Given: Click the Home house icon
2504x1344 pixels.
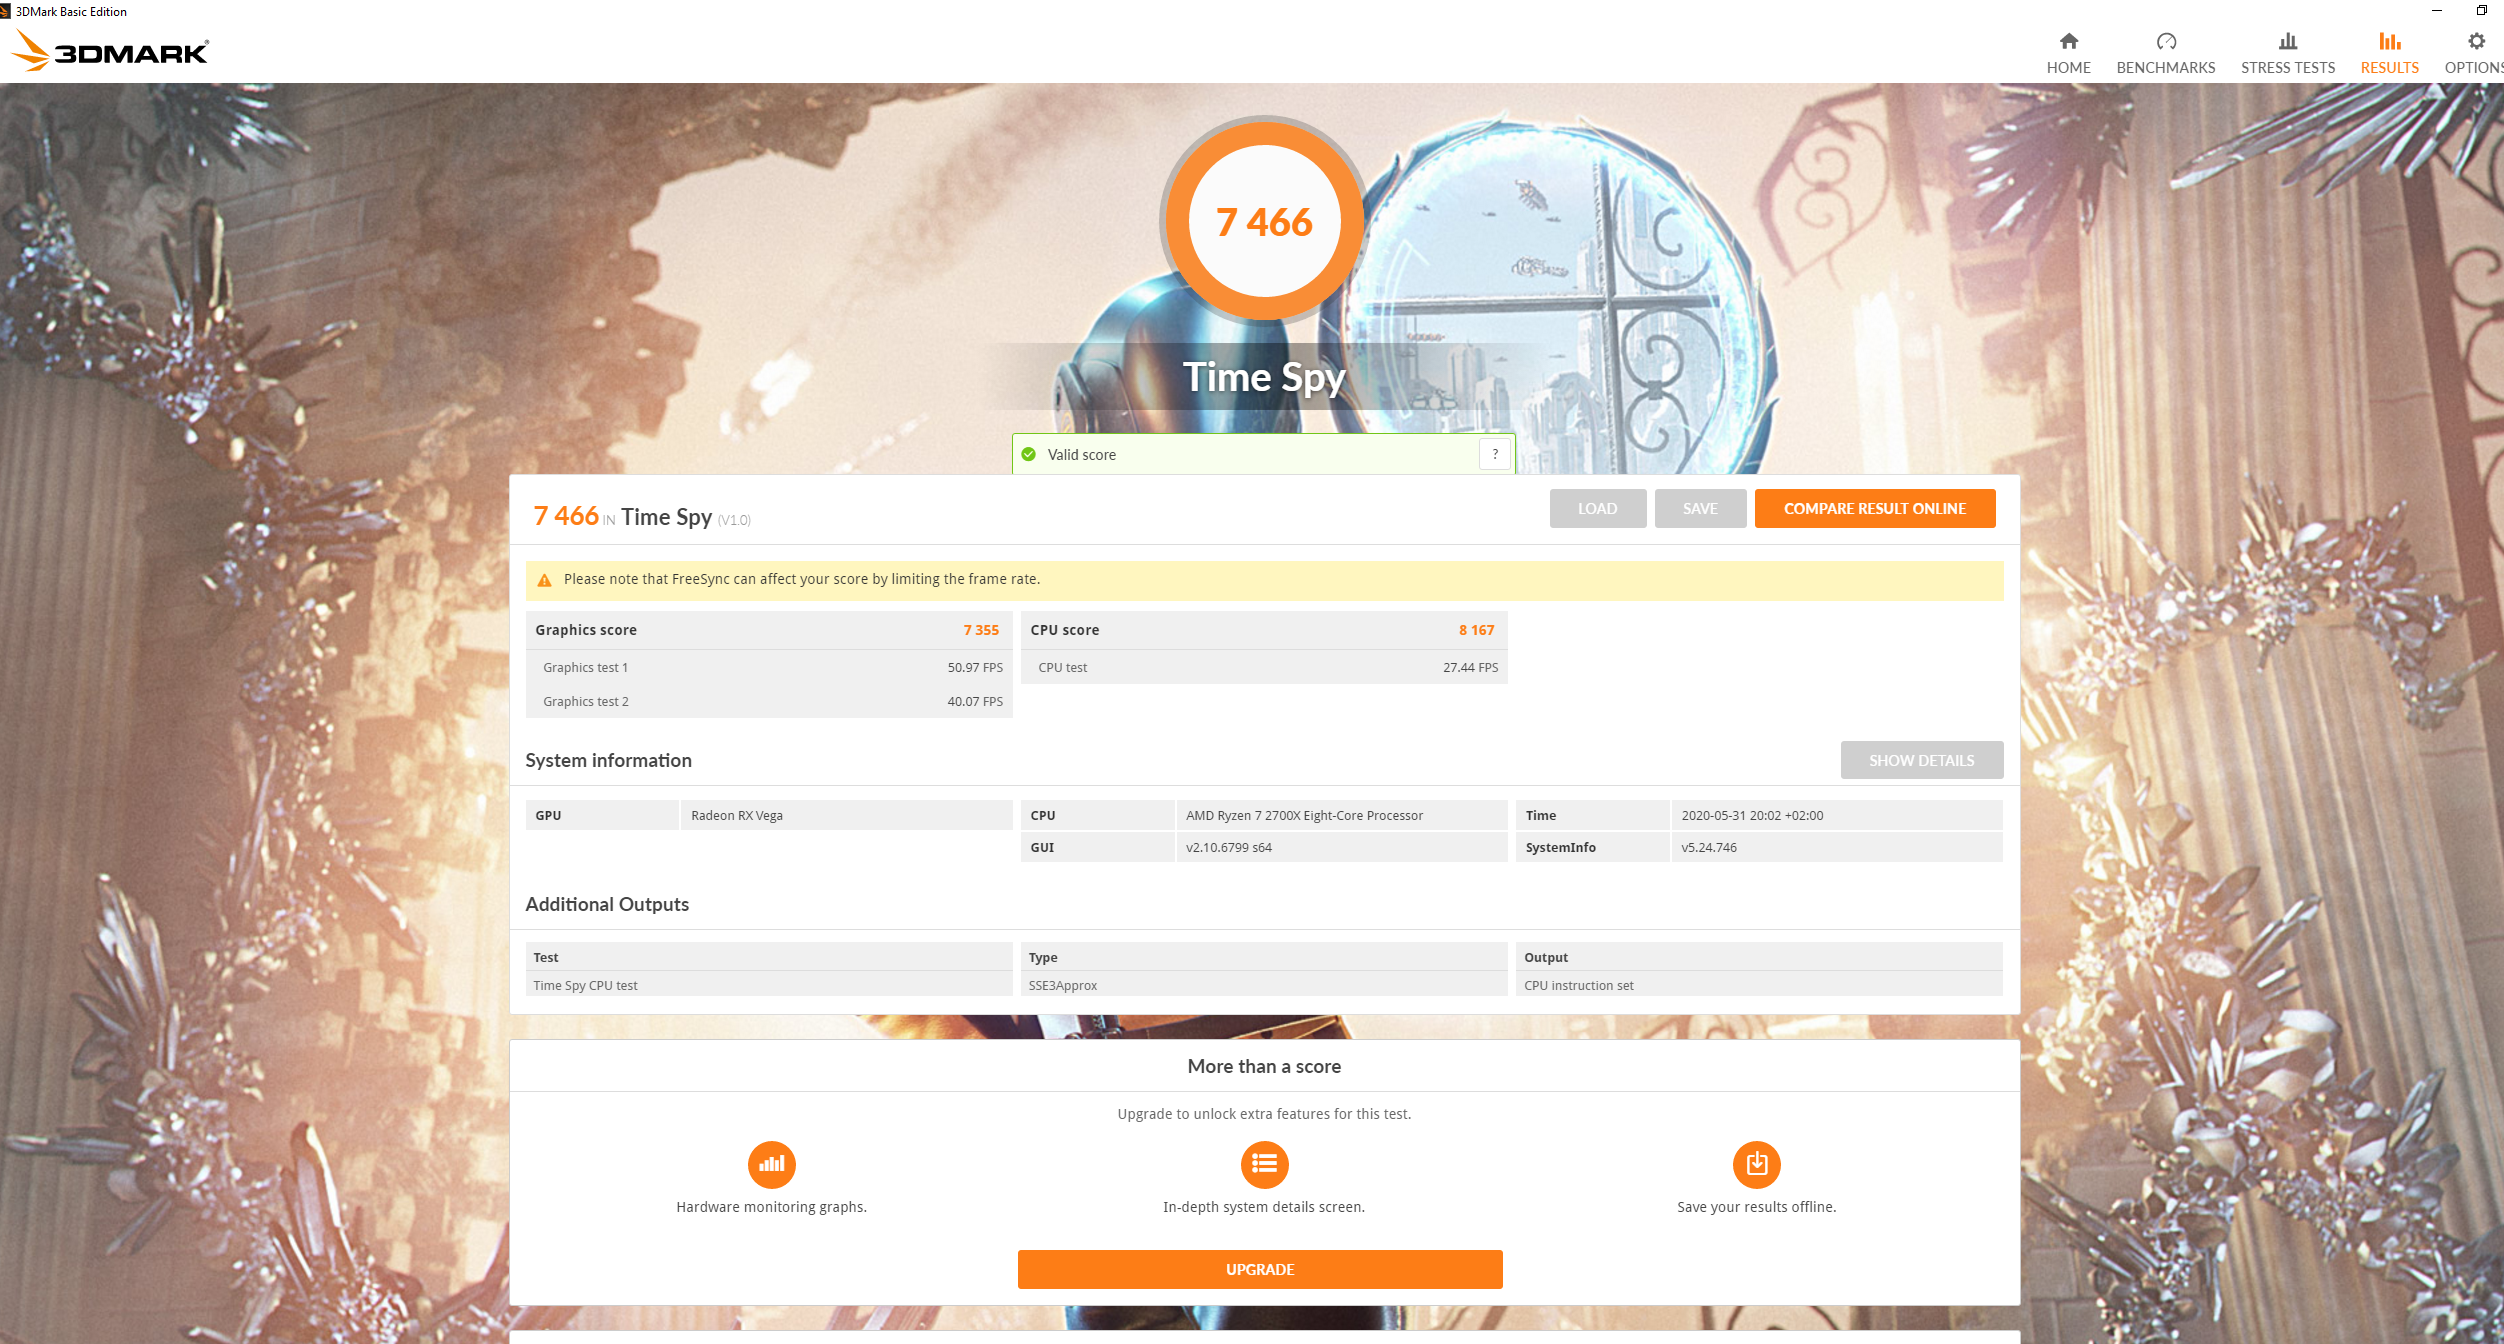Looking at the screenshot, I should tap(2068, 41).
